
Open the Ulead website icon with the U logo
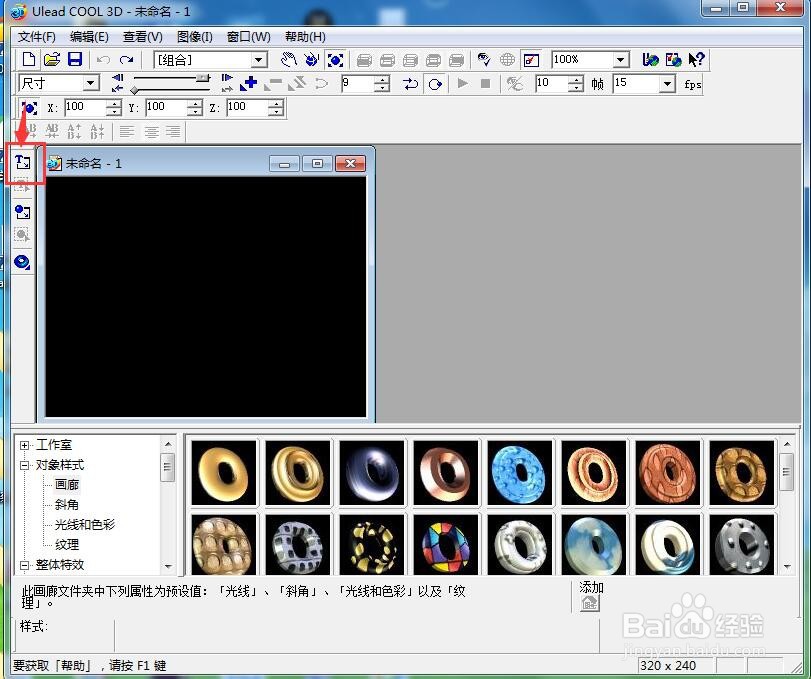point(650,60)
